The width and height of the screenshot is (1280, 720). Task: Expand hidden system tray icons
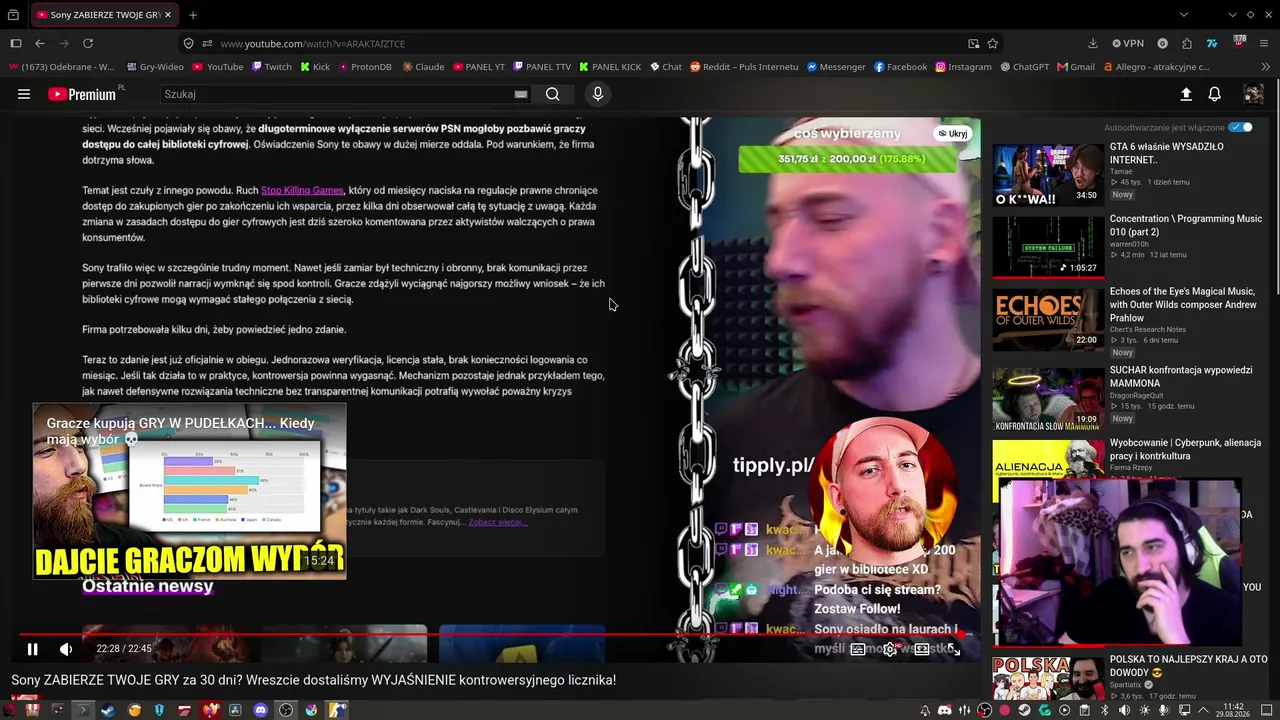click(x=1205, y=710)
